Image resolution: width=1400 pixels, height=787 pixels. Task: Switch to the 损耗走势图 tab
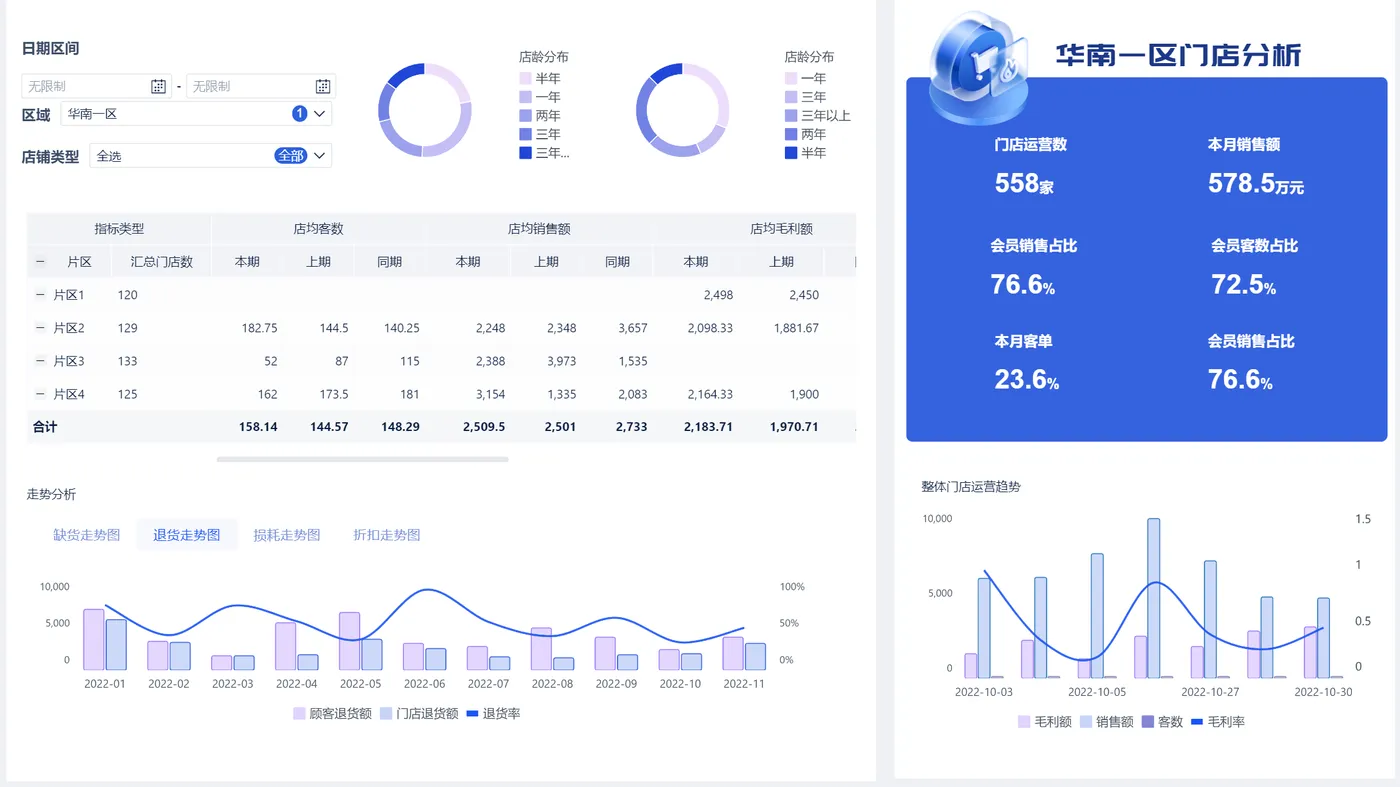pos(287,535)
